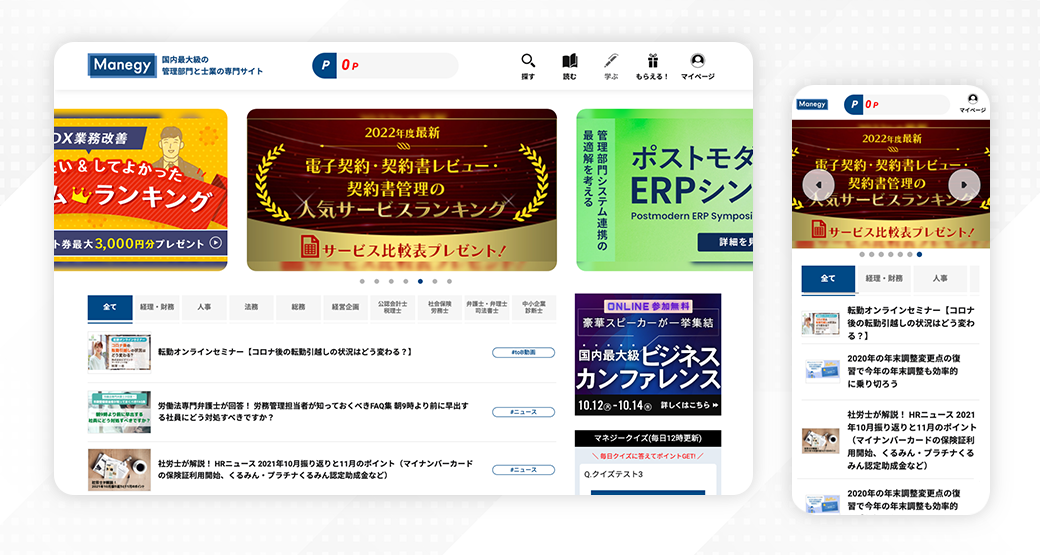Viewport: 1040px width, 555px height.
Task: Switch to the 総務 tab
Action: [x=298, y=308]
